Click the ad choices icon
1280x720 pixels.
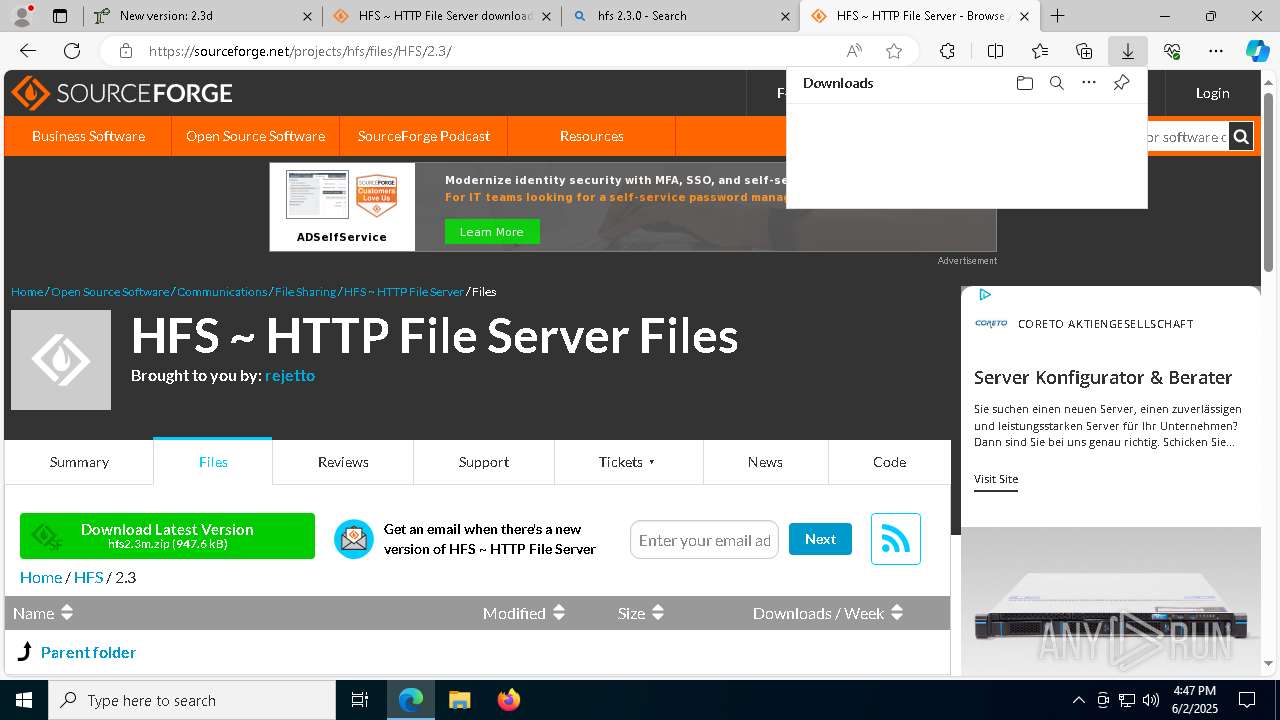tap(985, 294)
